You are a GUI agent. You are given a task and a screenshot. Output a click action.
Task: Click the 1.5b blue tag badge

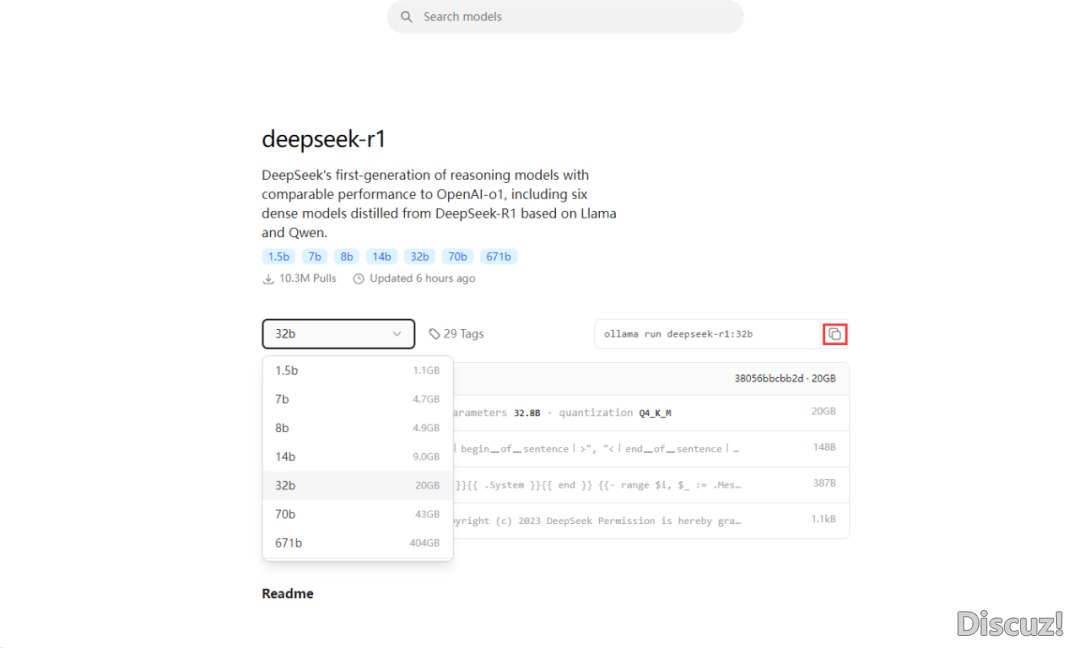pyautogui.click(x=278, y=257)
